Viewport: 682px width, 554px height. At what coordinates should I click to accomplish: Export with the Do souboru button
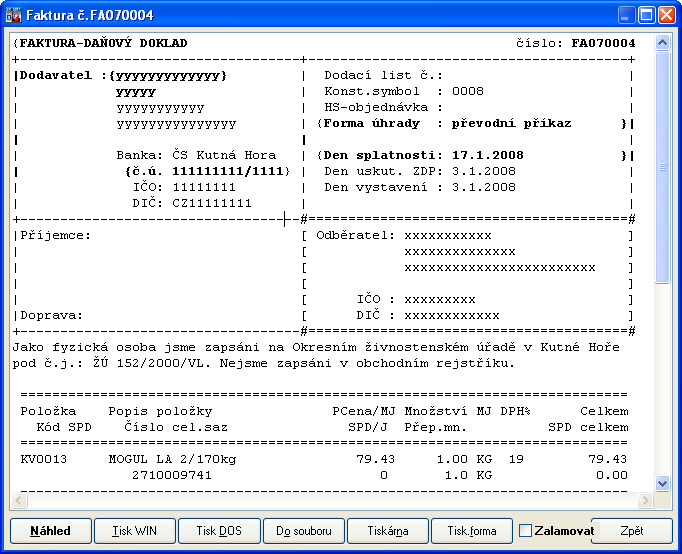coord(304,531)
